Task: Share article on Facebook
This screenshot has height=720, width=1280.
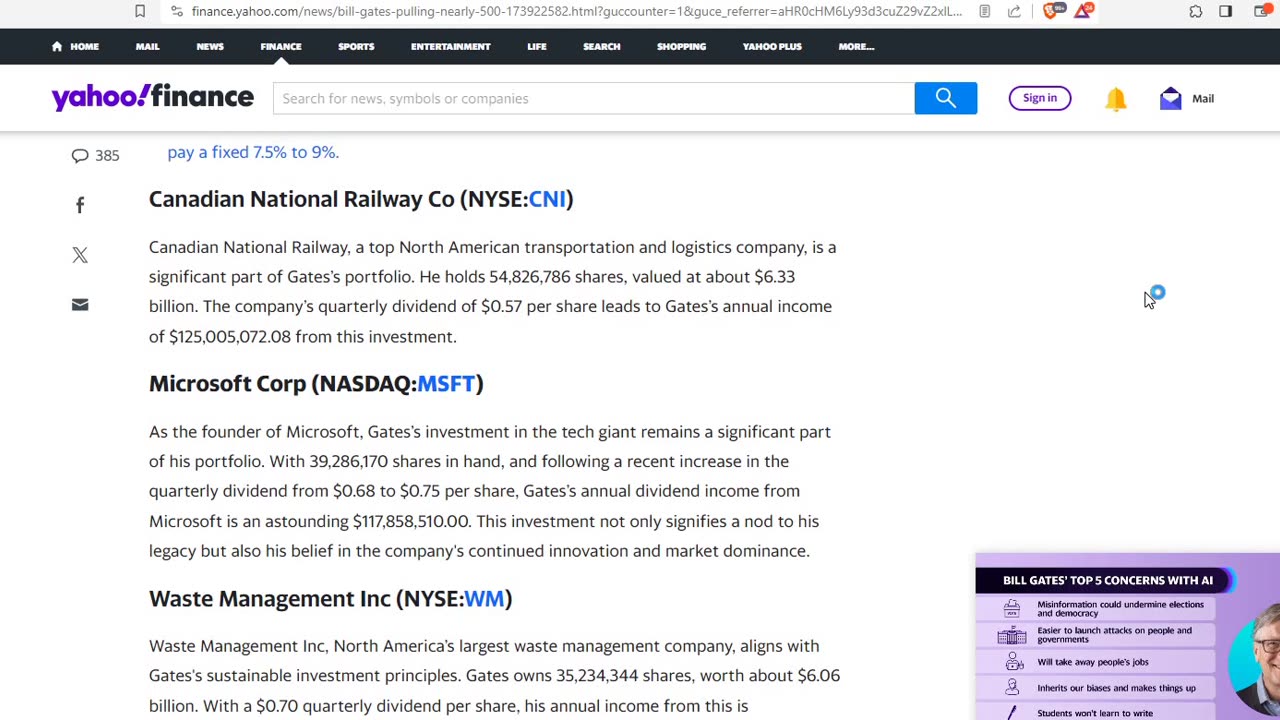Action: (x=80, y=205)
